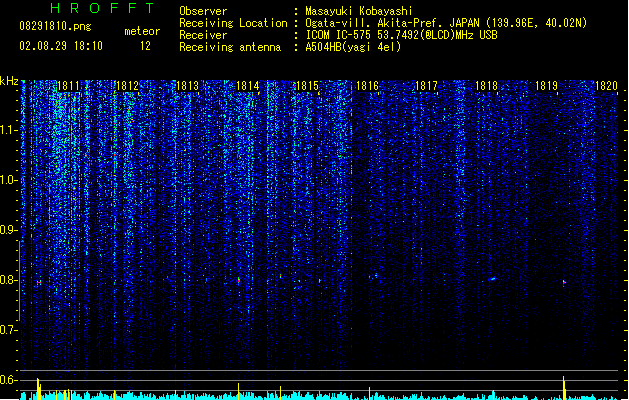
Task: Click the 0.6 kHz axis label
Action: pos(8,380)
